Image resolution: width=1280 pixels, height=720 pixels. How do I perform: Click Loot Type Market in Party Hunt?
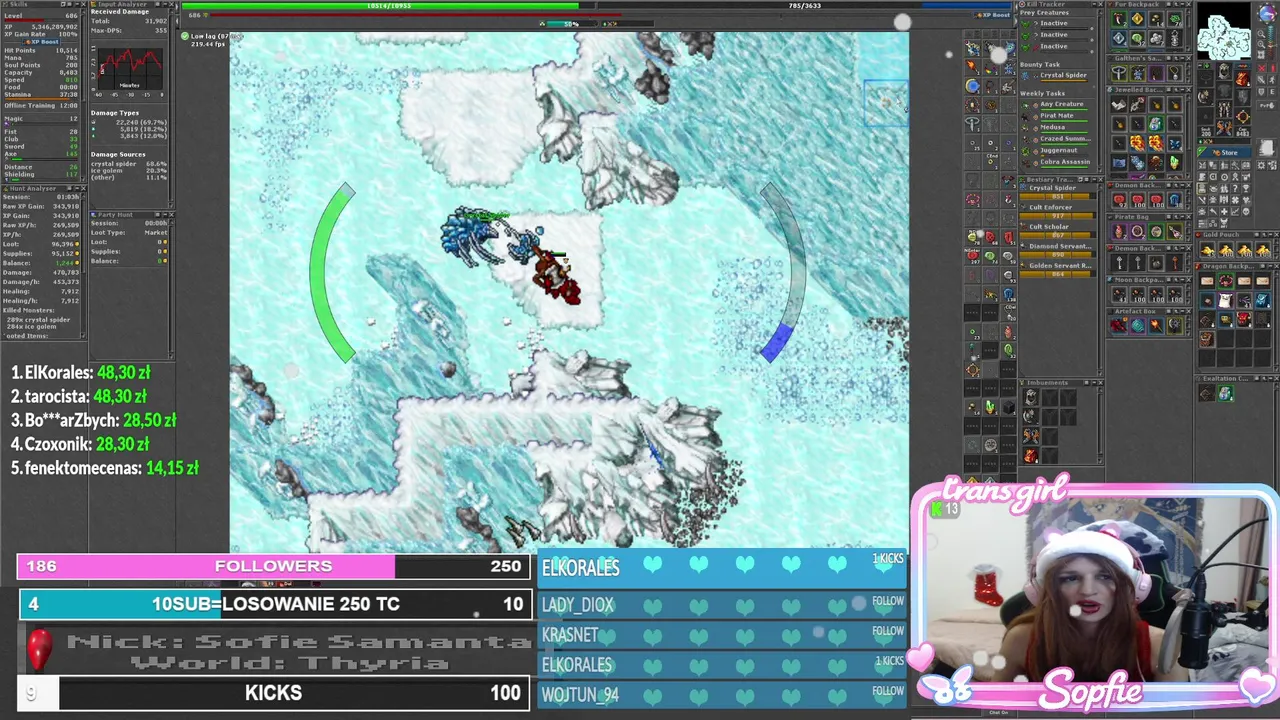(x=129, y=233)
